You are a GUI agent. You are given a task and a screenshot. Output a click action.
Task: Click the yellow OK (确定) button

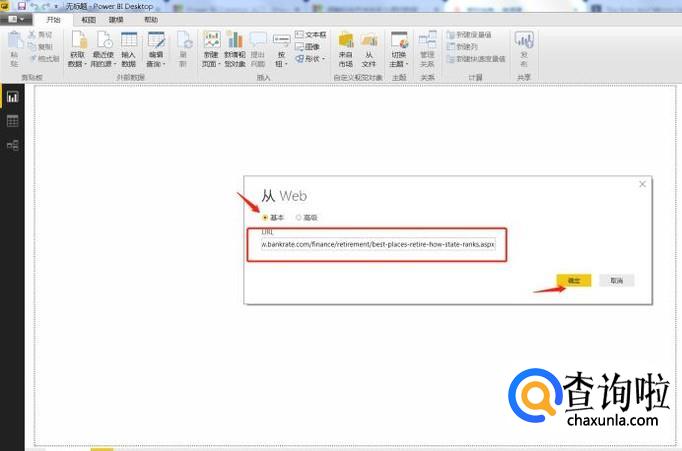coord(574,281)
